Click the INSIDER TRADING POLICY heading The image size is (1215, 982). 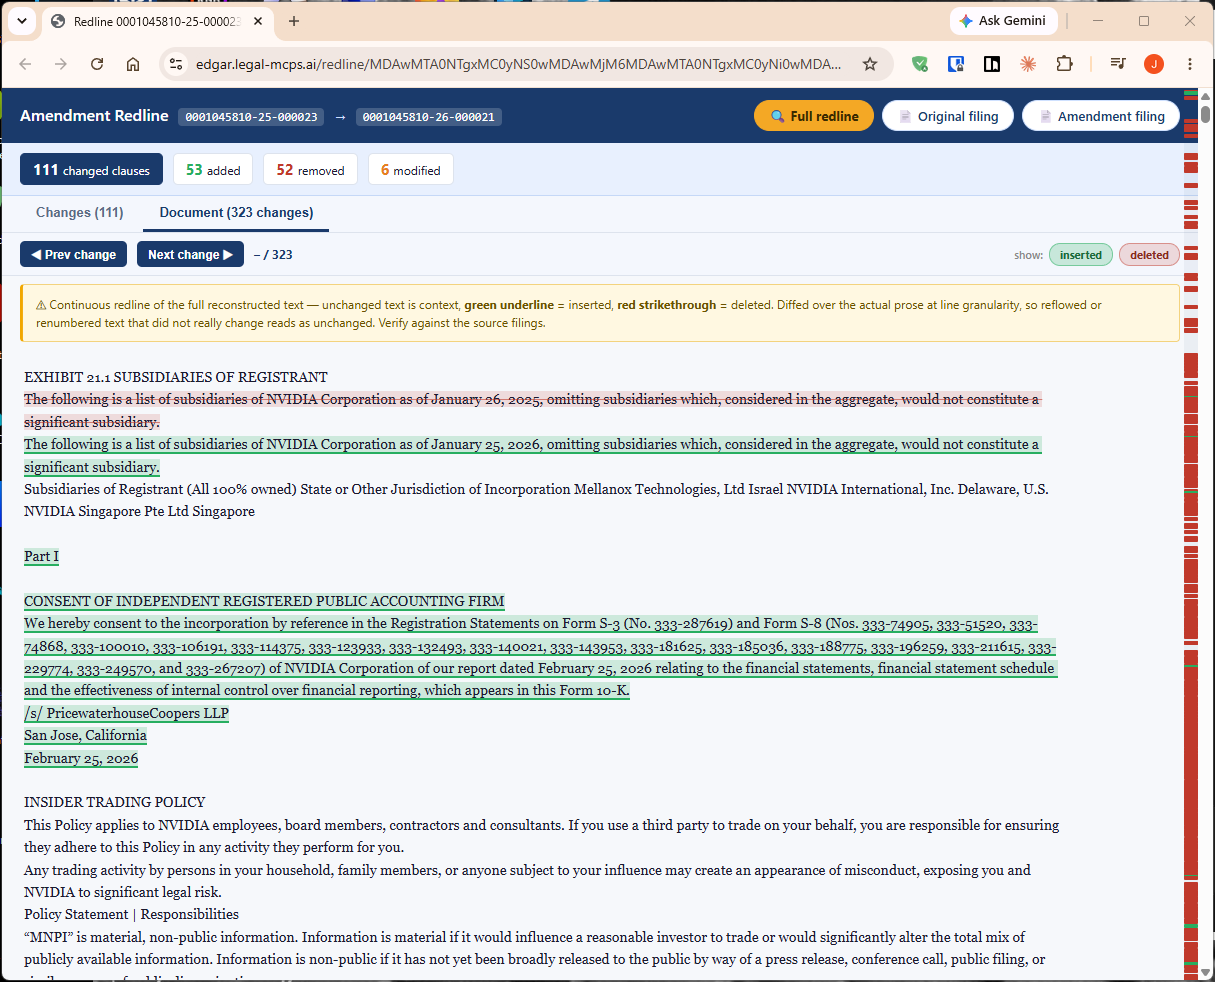115,802
